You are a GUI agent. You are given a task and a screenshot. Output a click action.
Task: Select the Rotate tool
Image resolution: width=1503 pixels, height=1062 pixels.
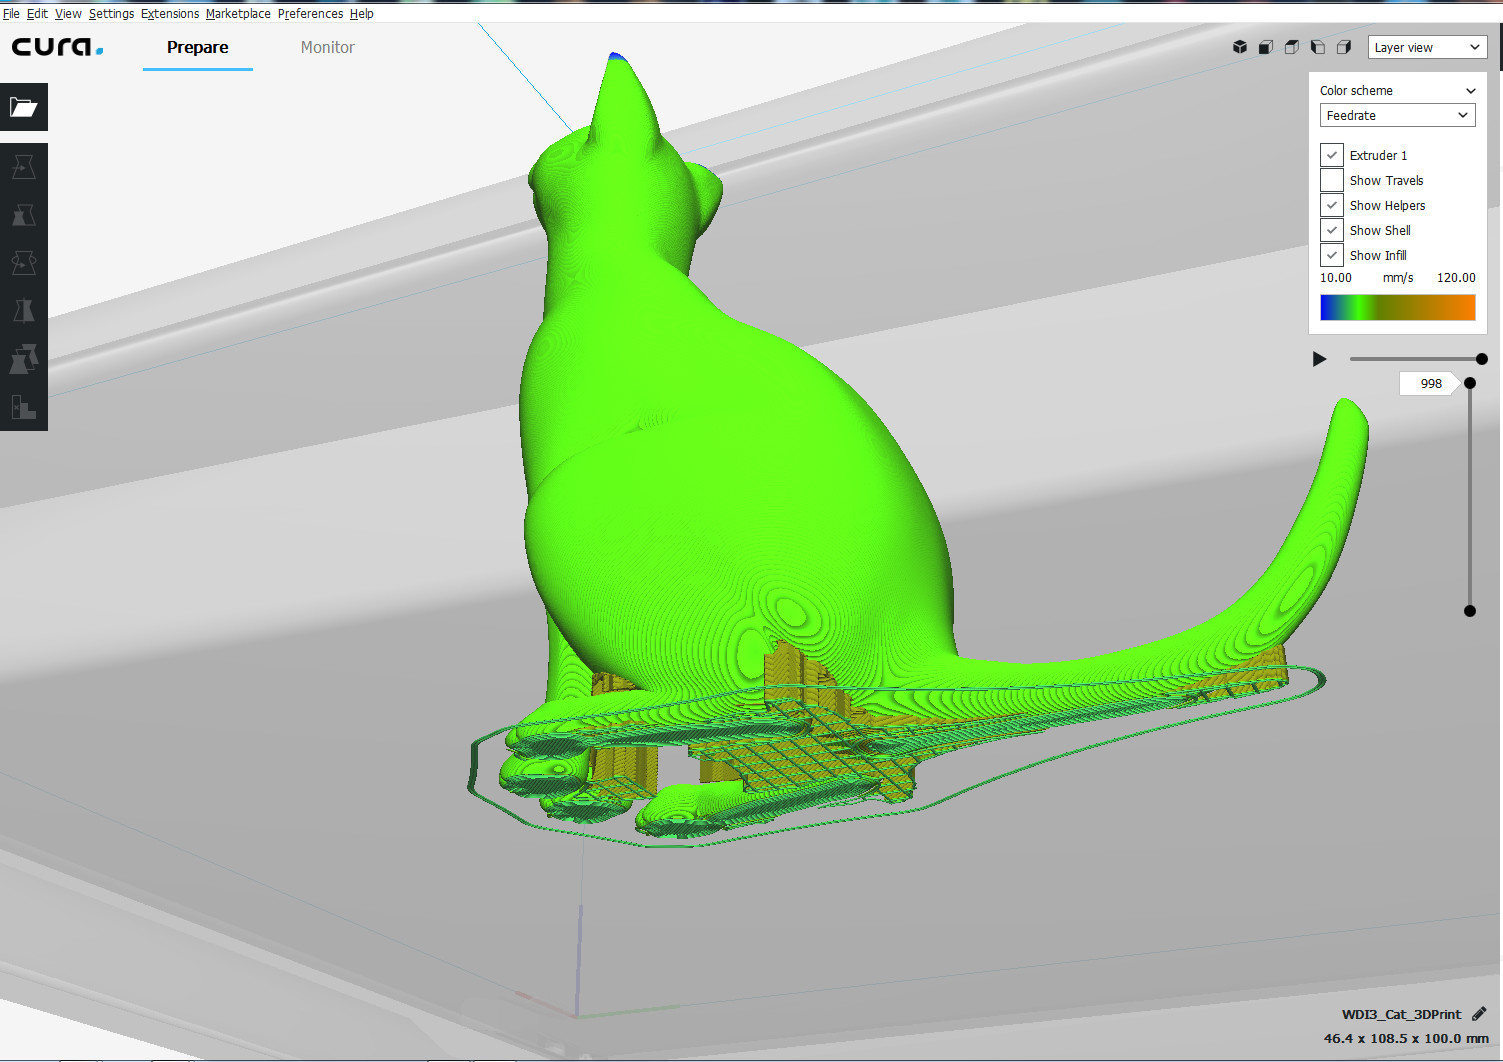coord(23,263)
